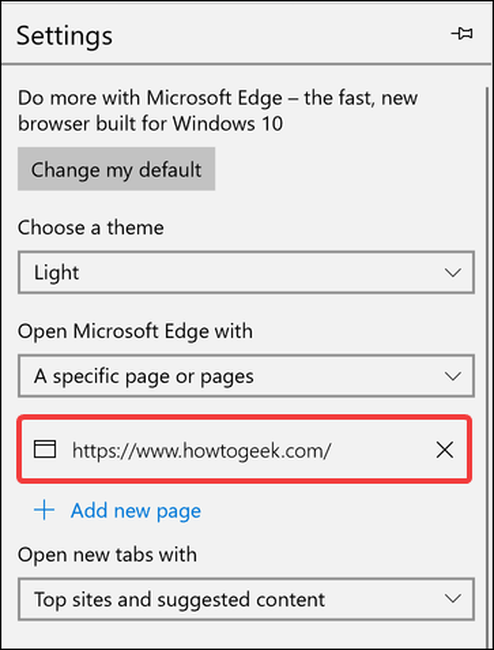Select the 'Choose a theme' label

tap(91, 228)
